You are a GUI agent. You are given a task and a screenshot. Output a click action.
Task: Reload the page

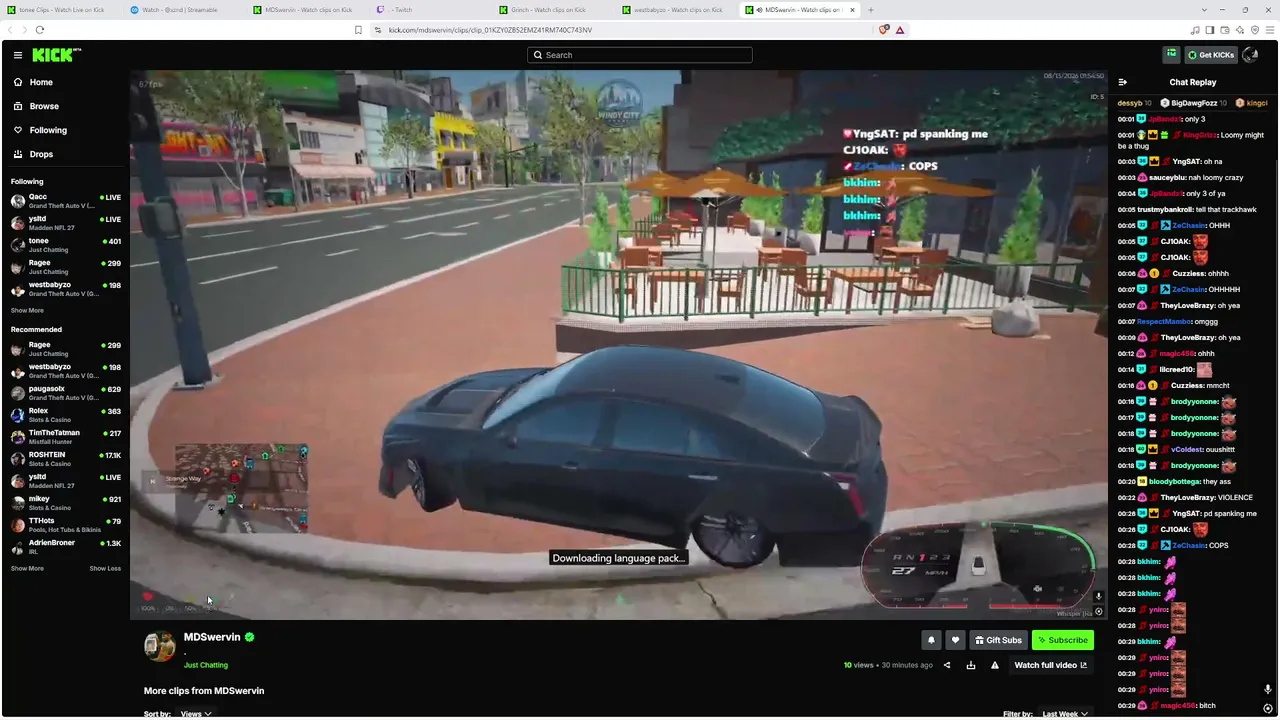[x=40, y=30]
